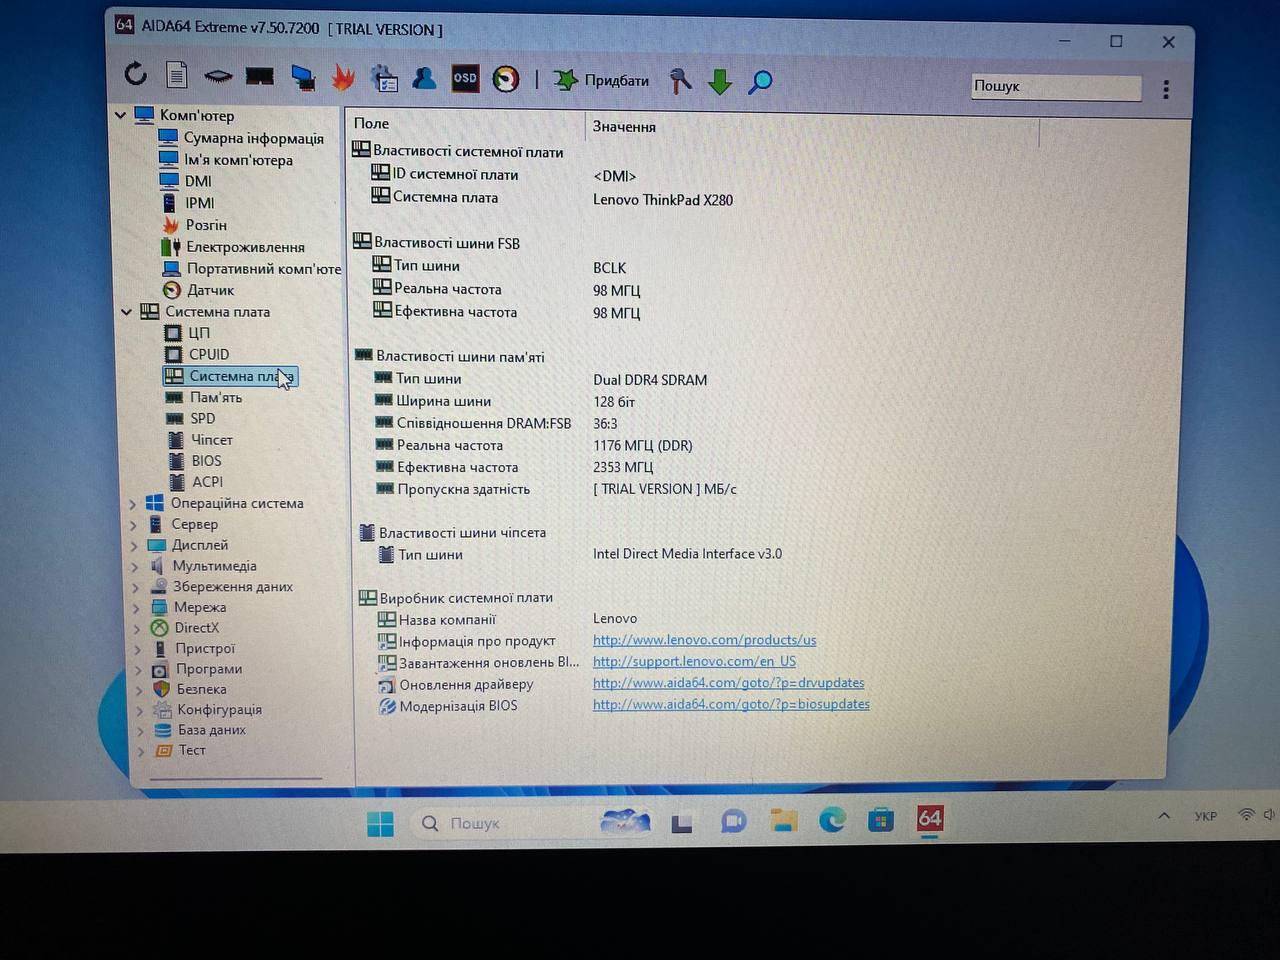Select Ім'я комп'ютера tree item
Screen dimensions: 1280x960
point(238,160)
